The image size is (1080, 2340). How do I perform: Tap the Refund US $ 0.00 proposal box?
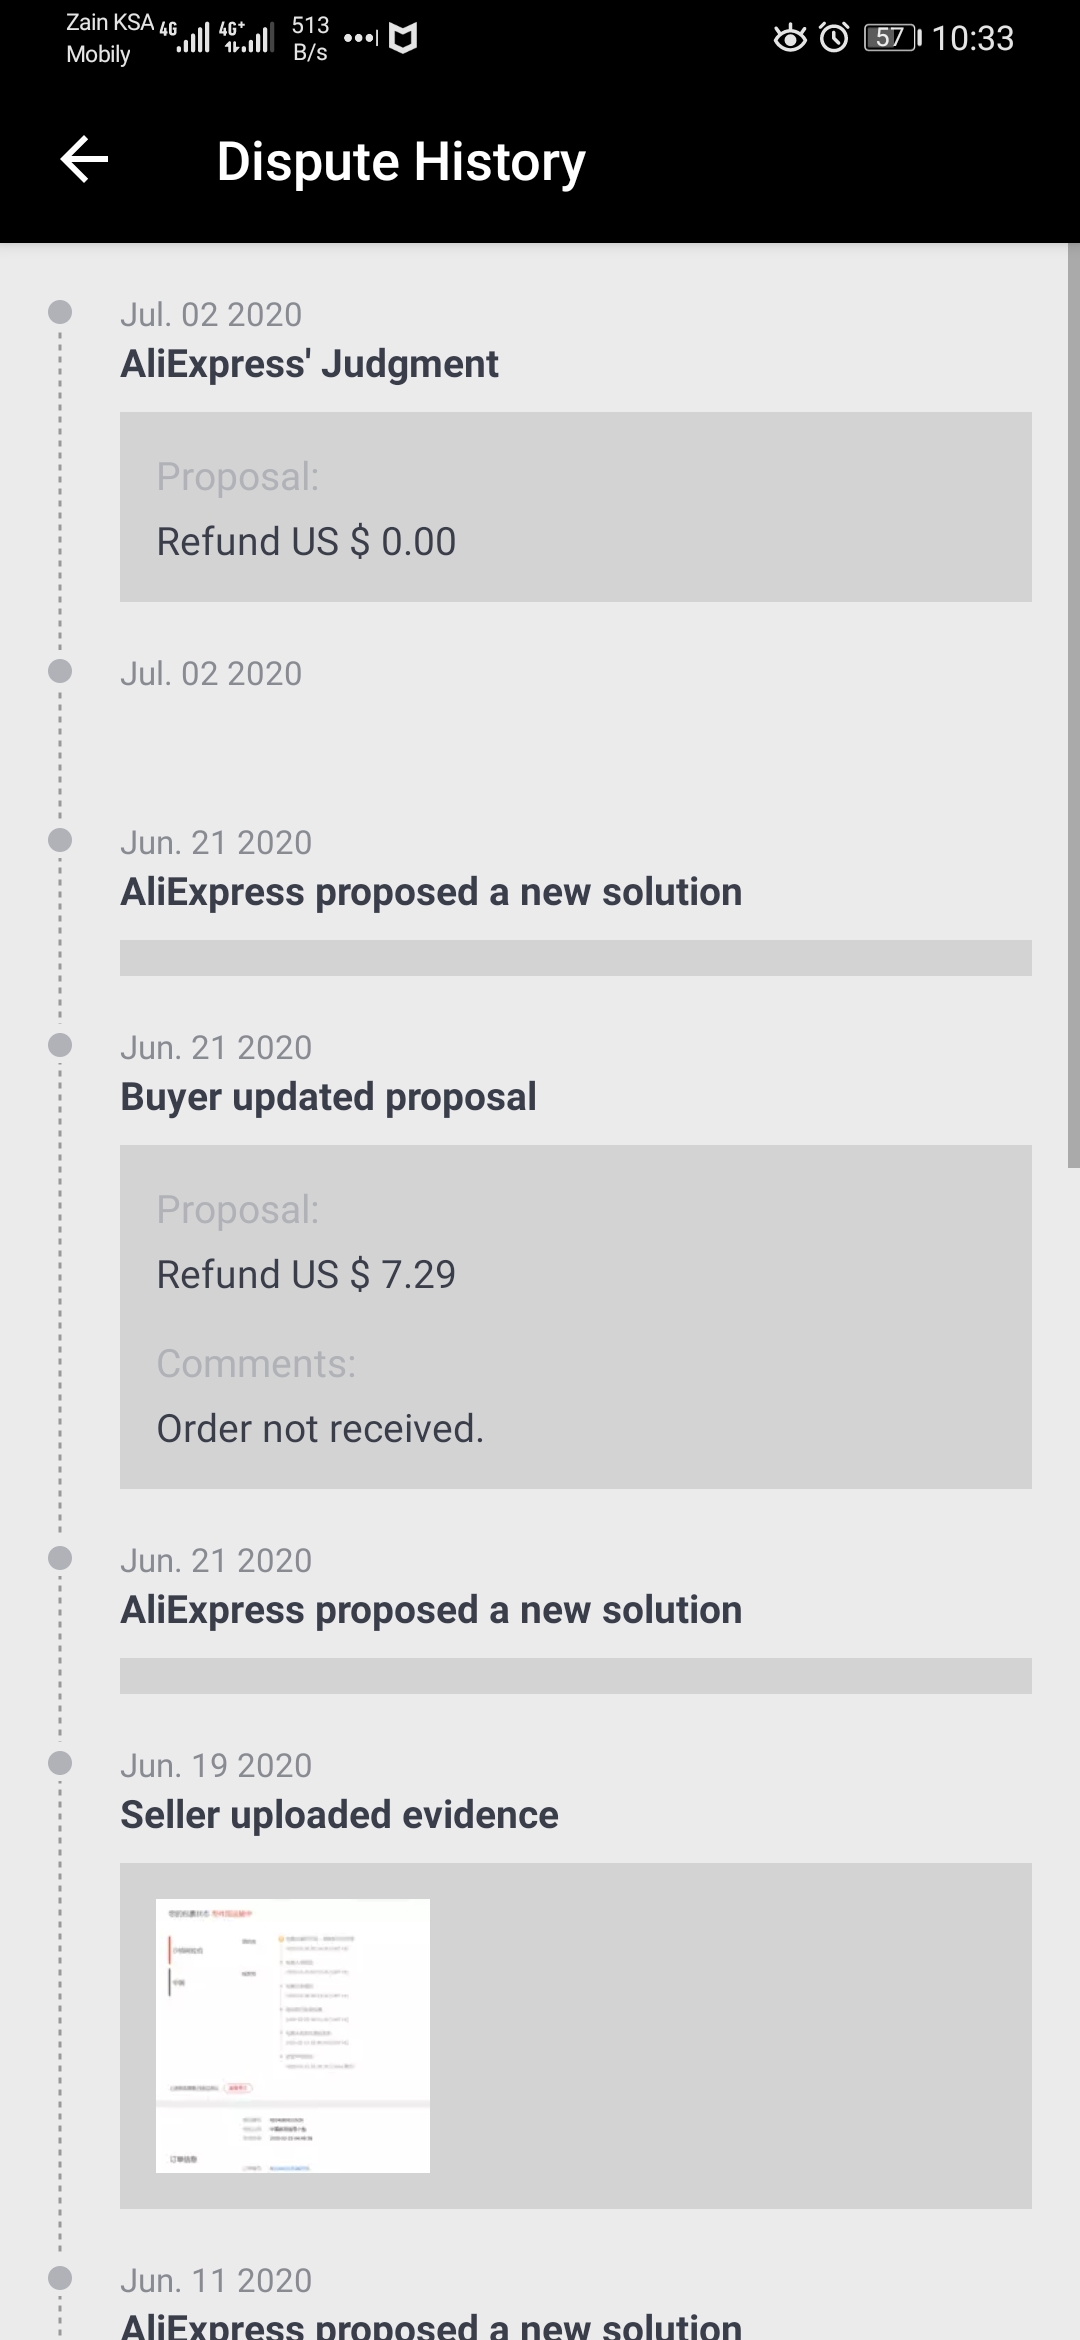(576, 507)
